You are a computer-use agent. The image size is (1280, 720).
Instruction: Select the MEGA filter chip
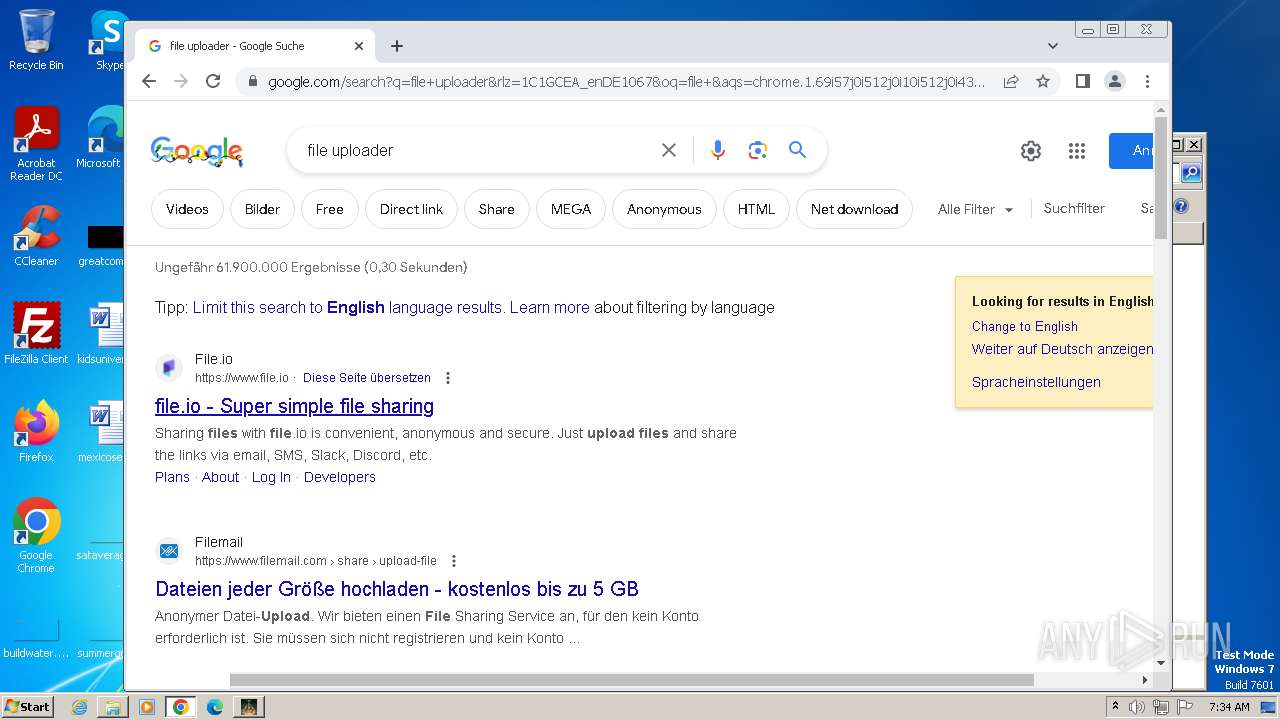pos(571,209)
